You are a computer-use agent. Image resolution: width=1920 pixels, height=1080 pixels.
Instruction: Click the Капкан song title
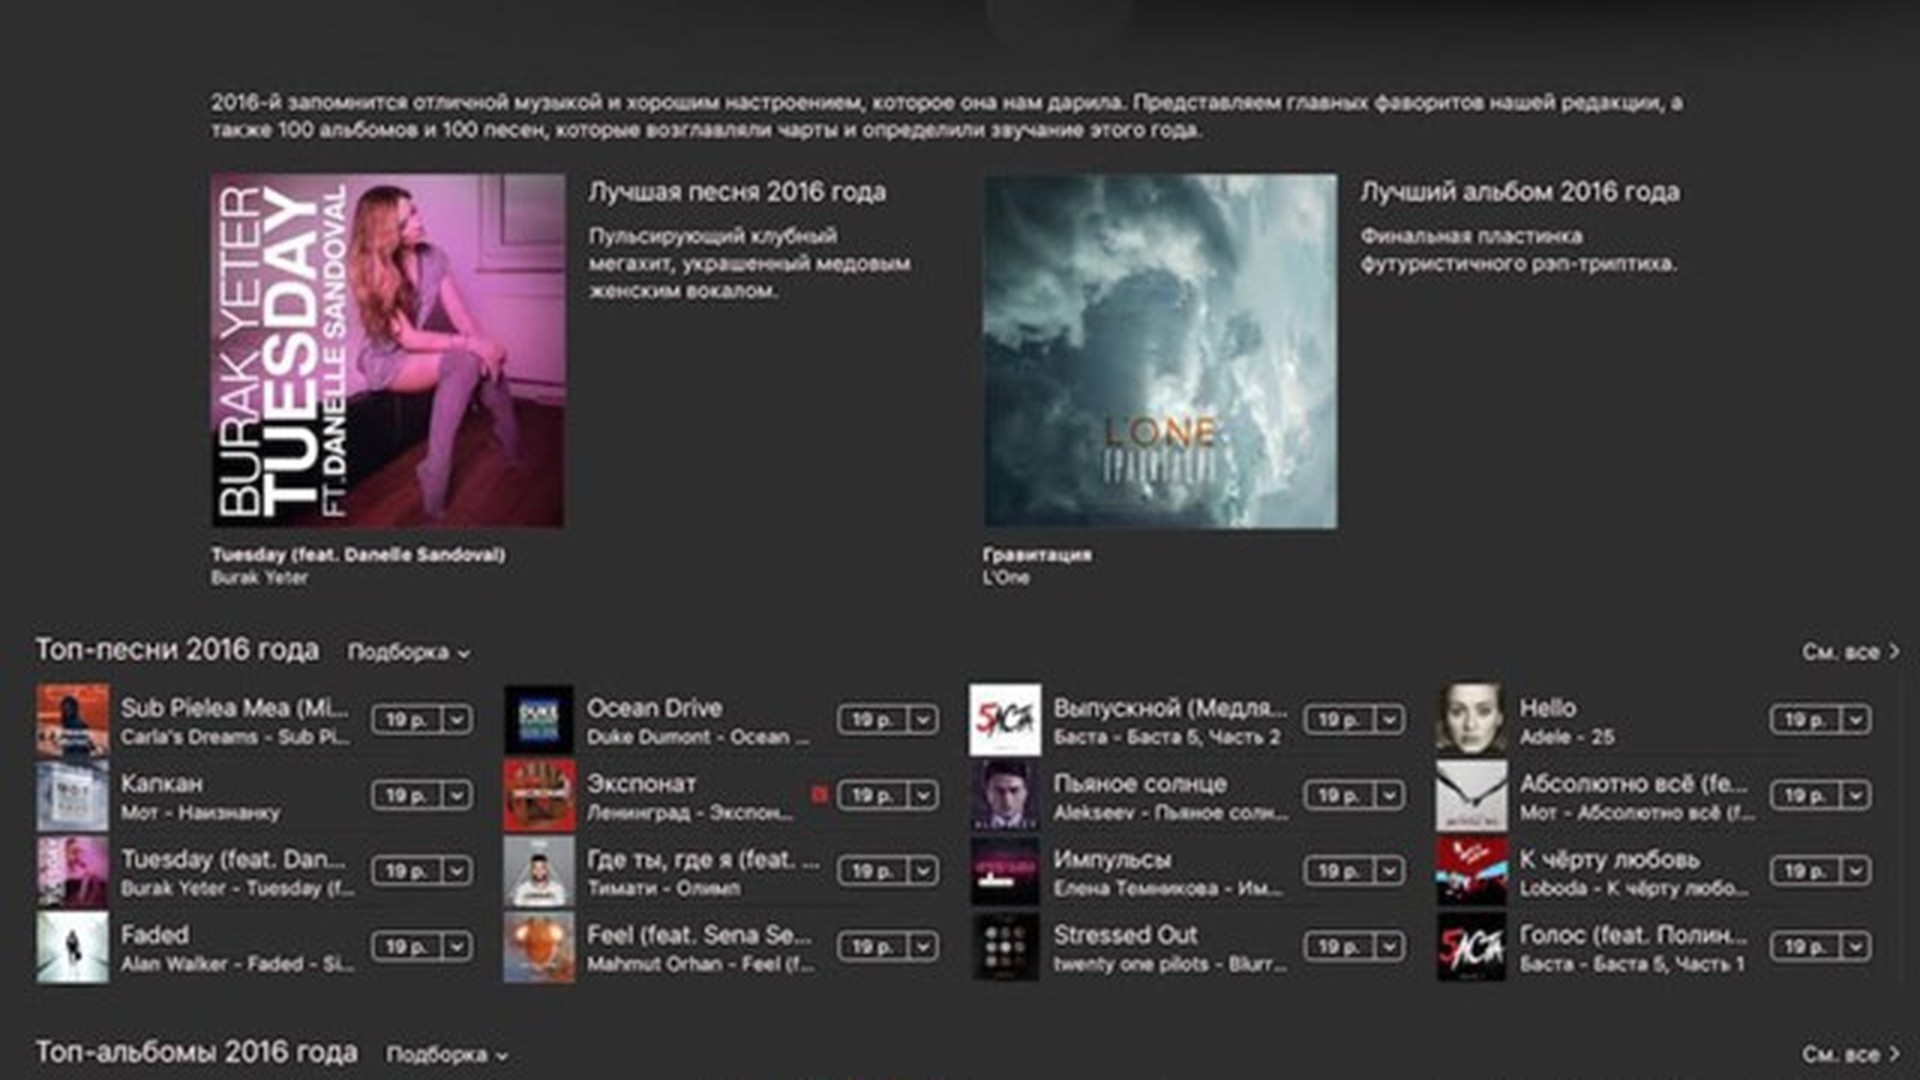162,784
